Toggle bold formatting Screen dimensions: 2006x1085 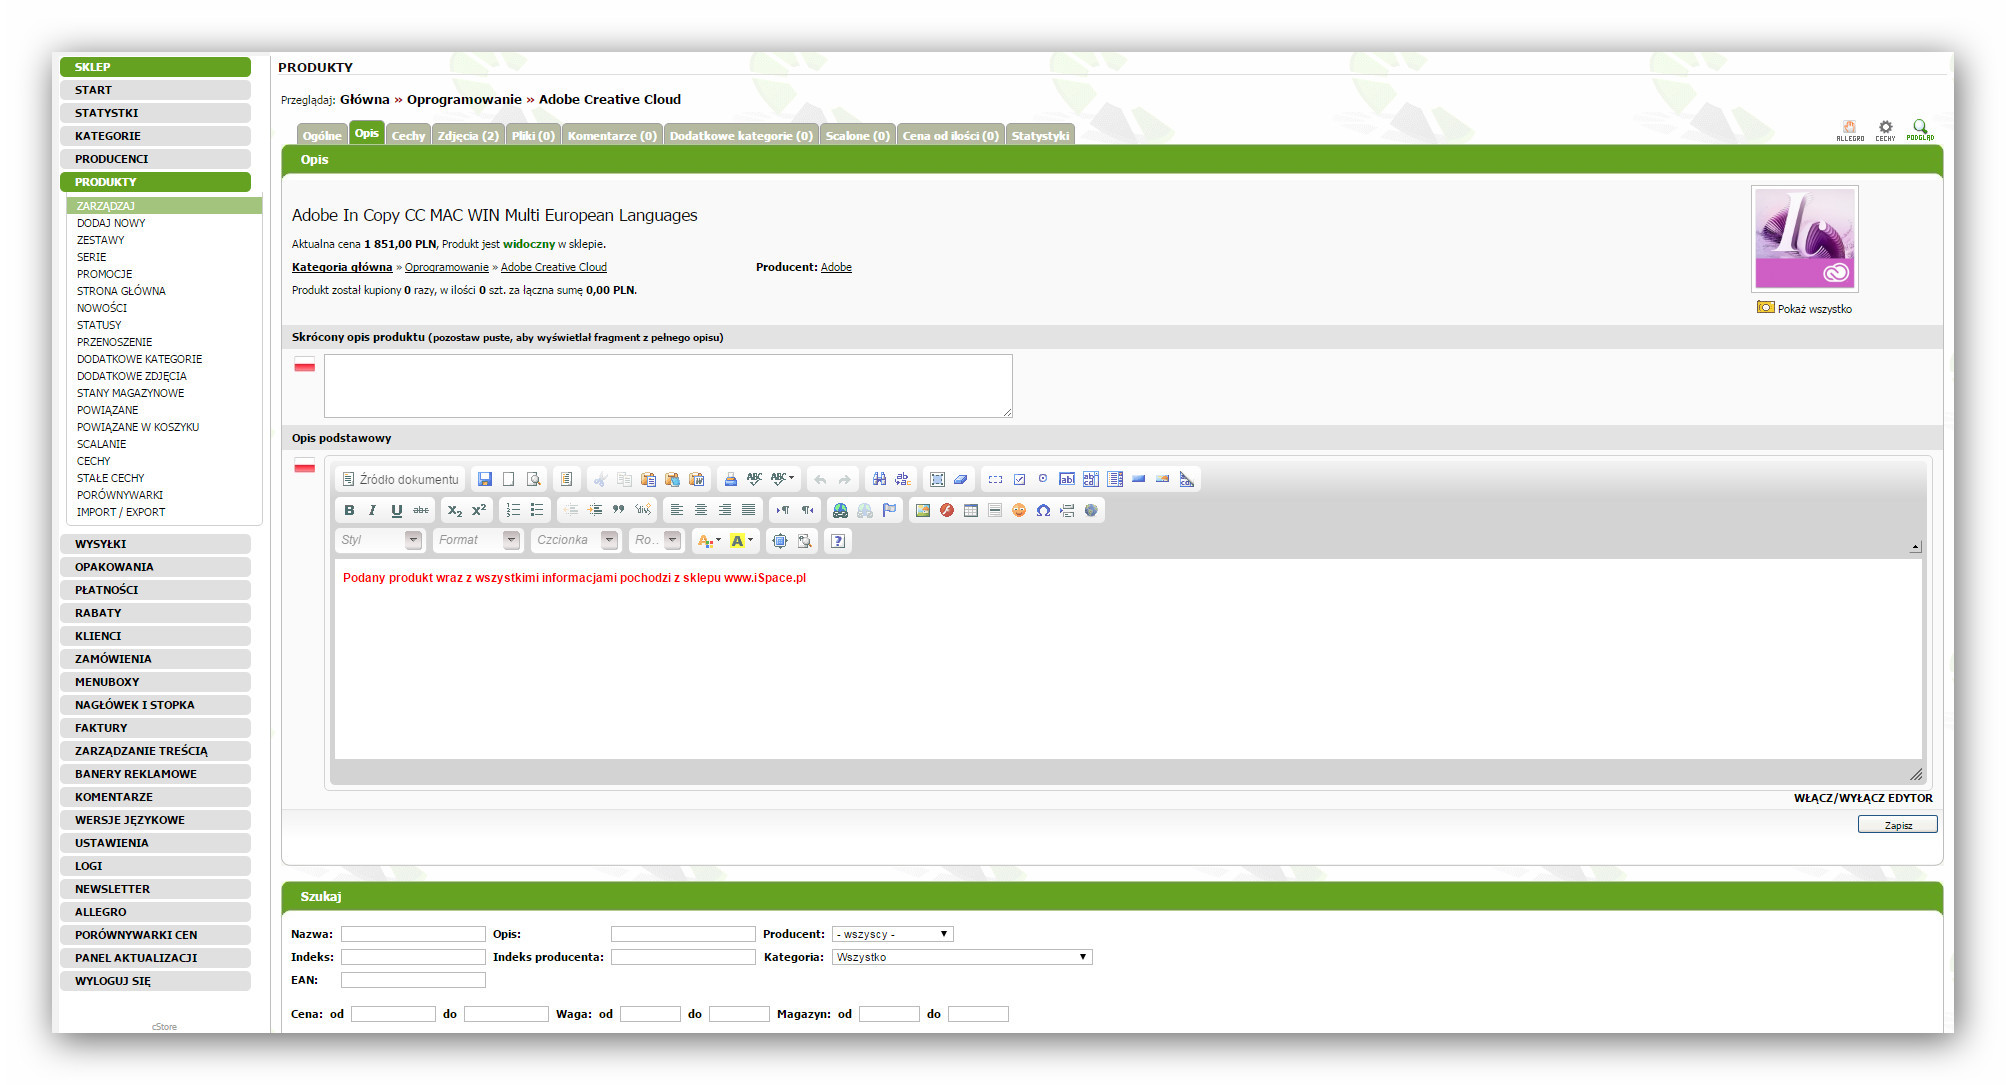(349, 510)
